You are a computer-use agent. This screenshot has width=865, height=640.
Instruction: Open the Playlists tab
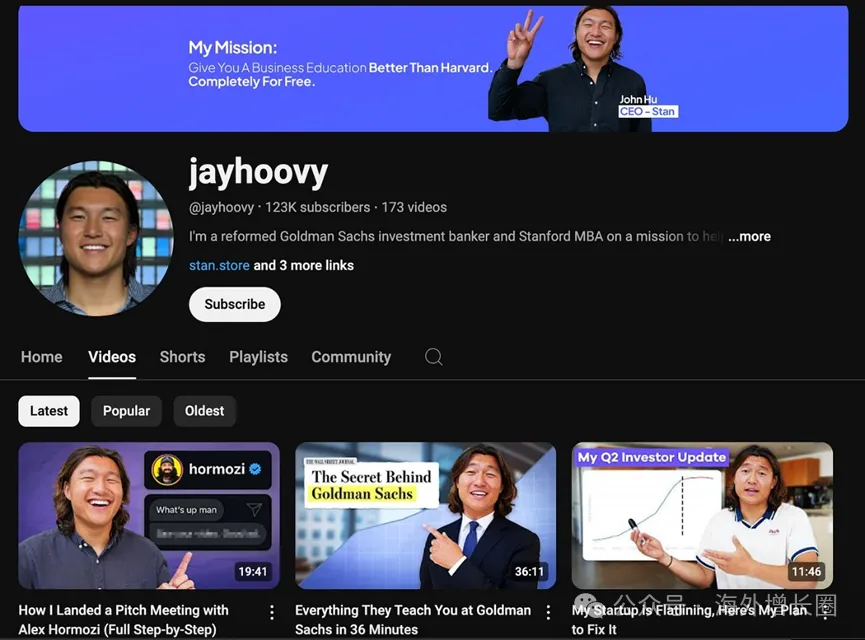258,357
